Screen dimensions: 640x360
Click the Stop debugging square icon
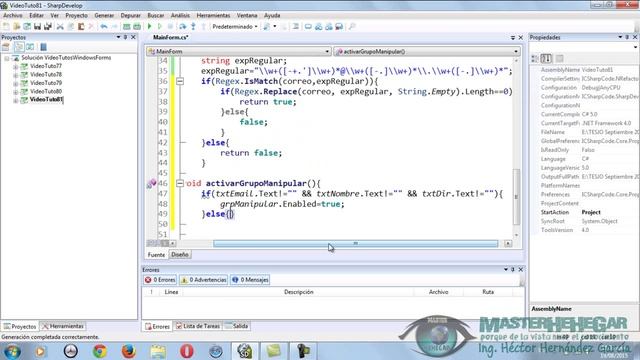click(x=170, y=27)
